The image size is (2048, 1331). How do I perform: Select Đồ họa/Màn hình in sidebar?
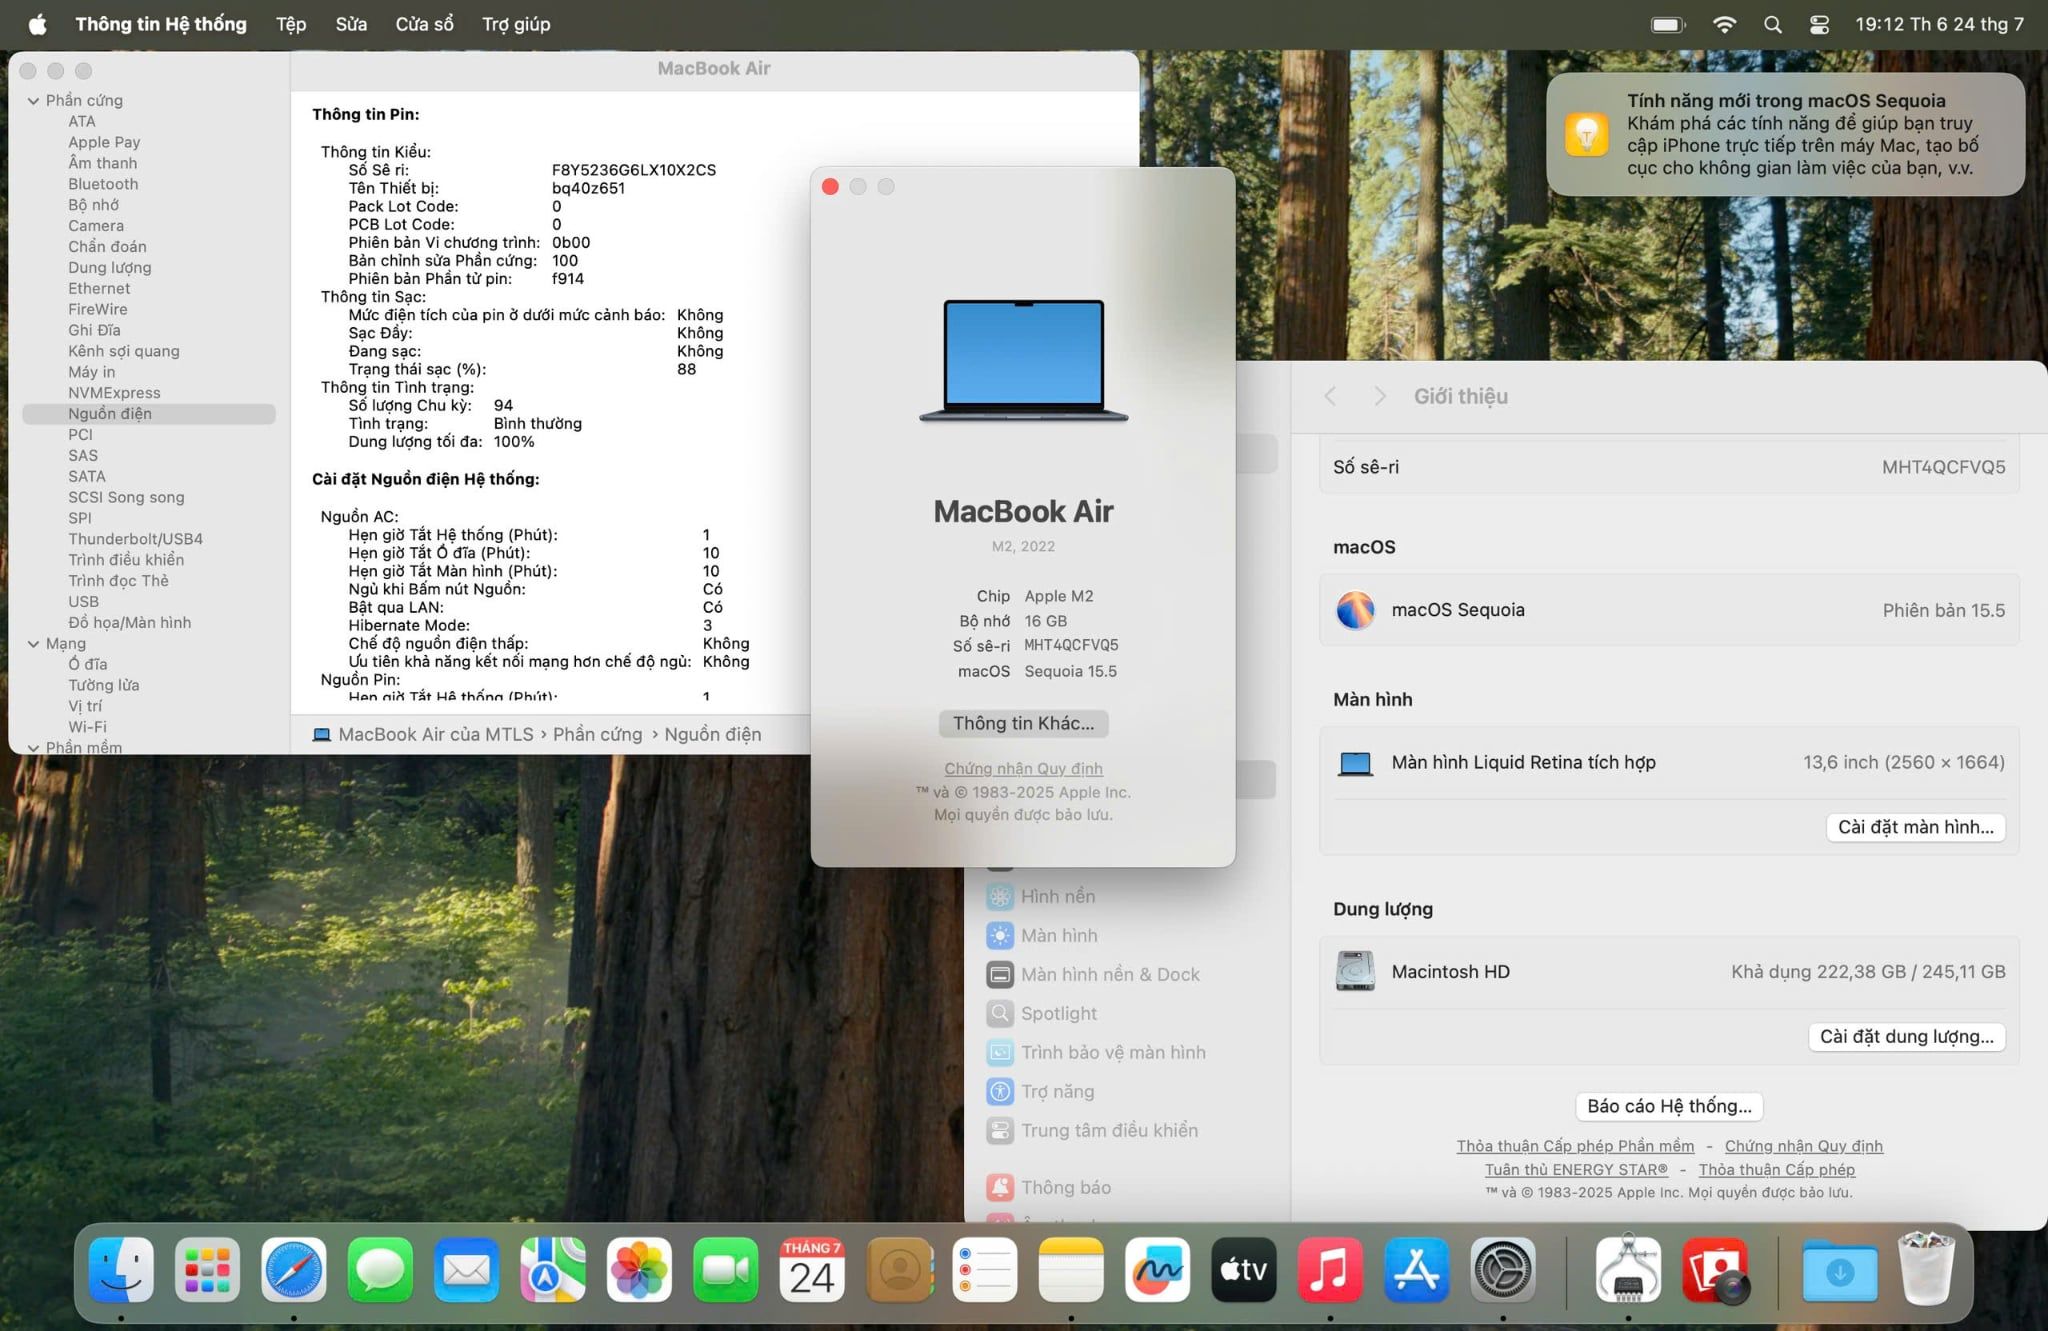click(129, 623)
